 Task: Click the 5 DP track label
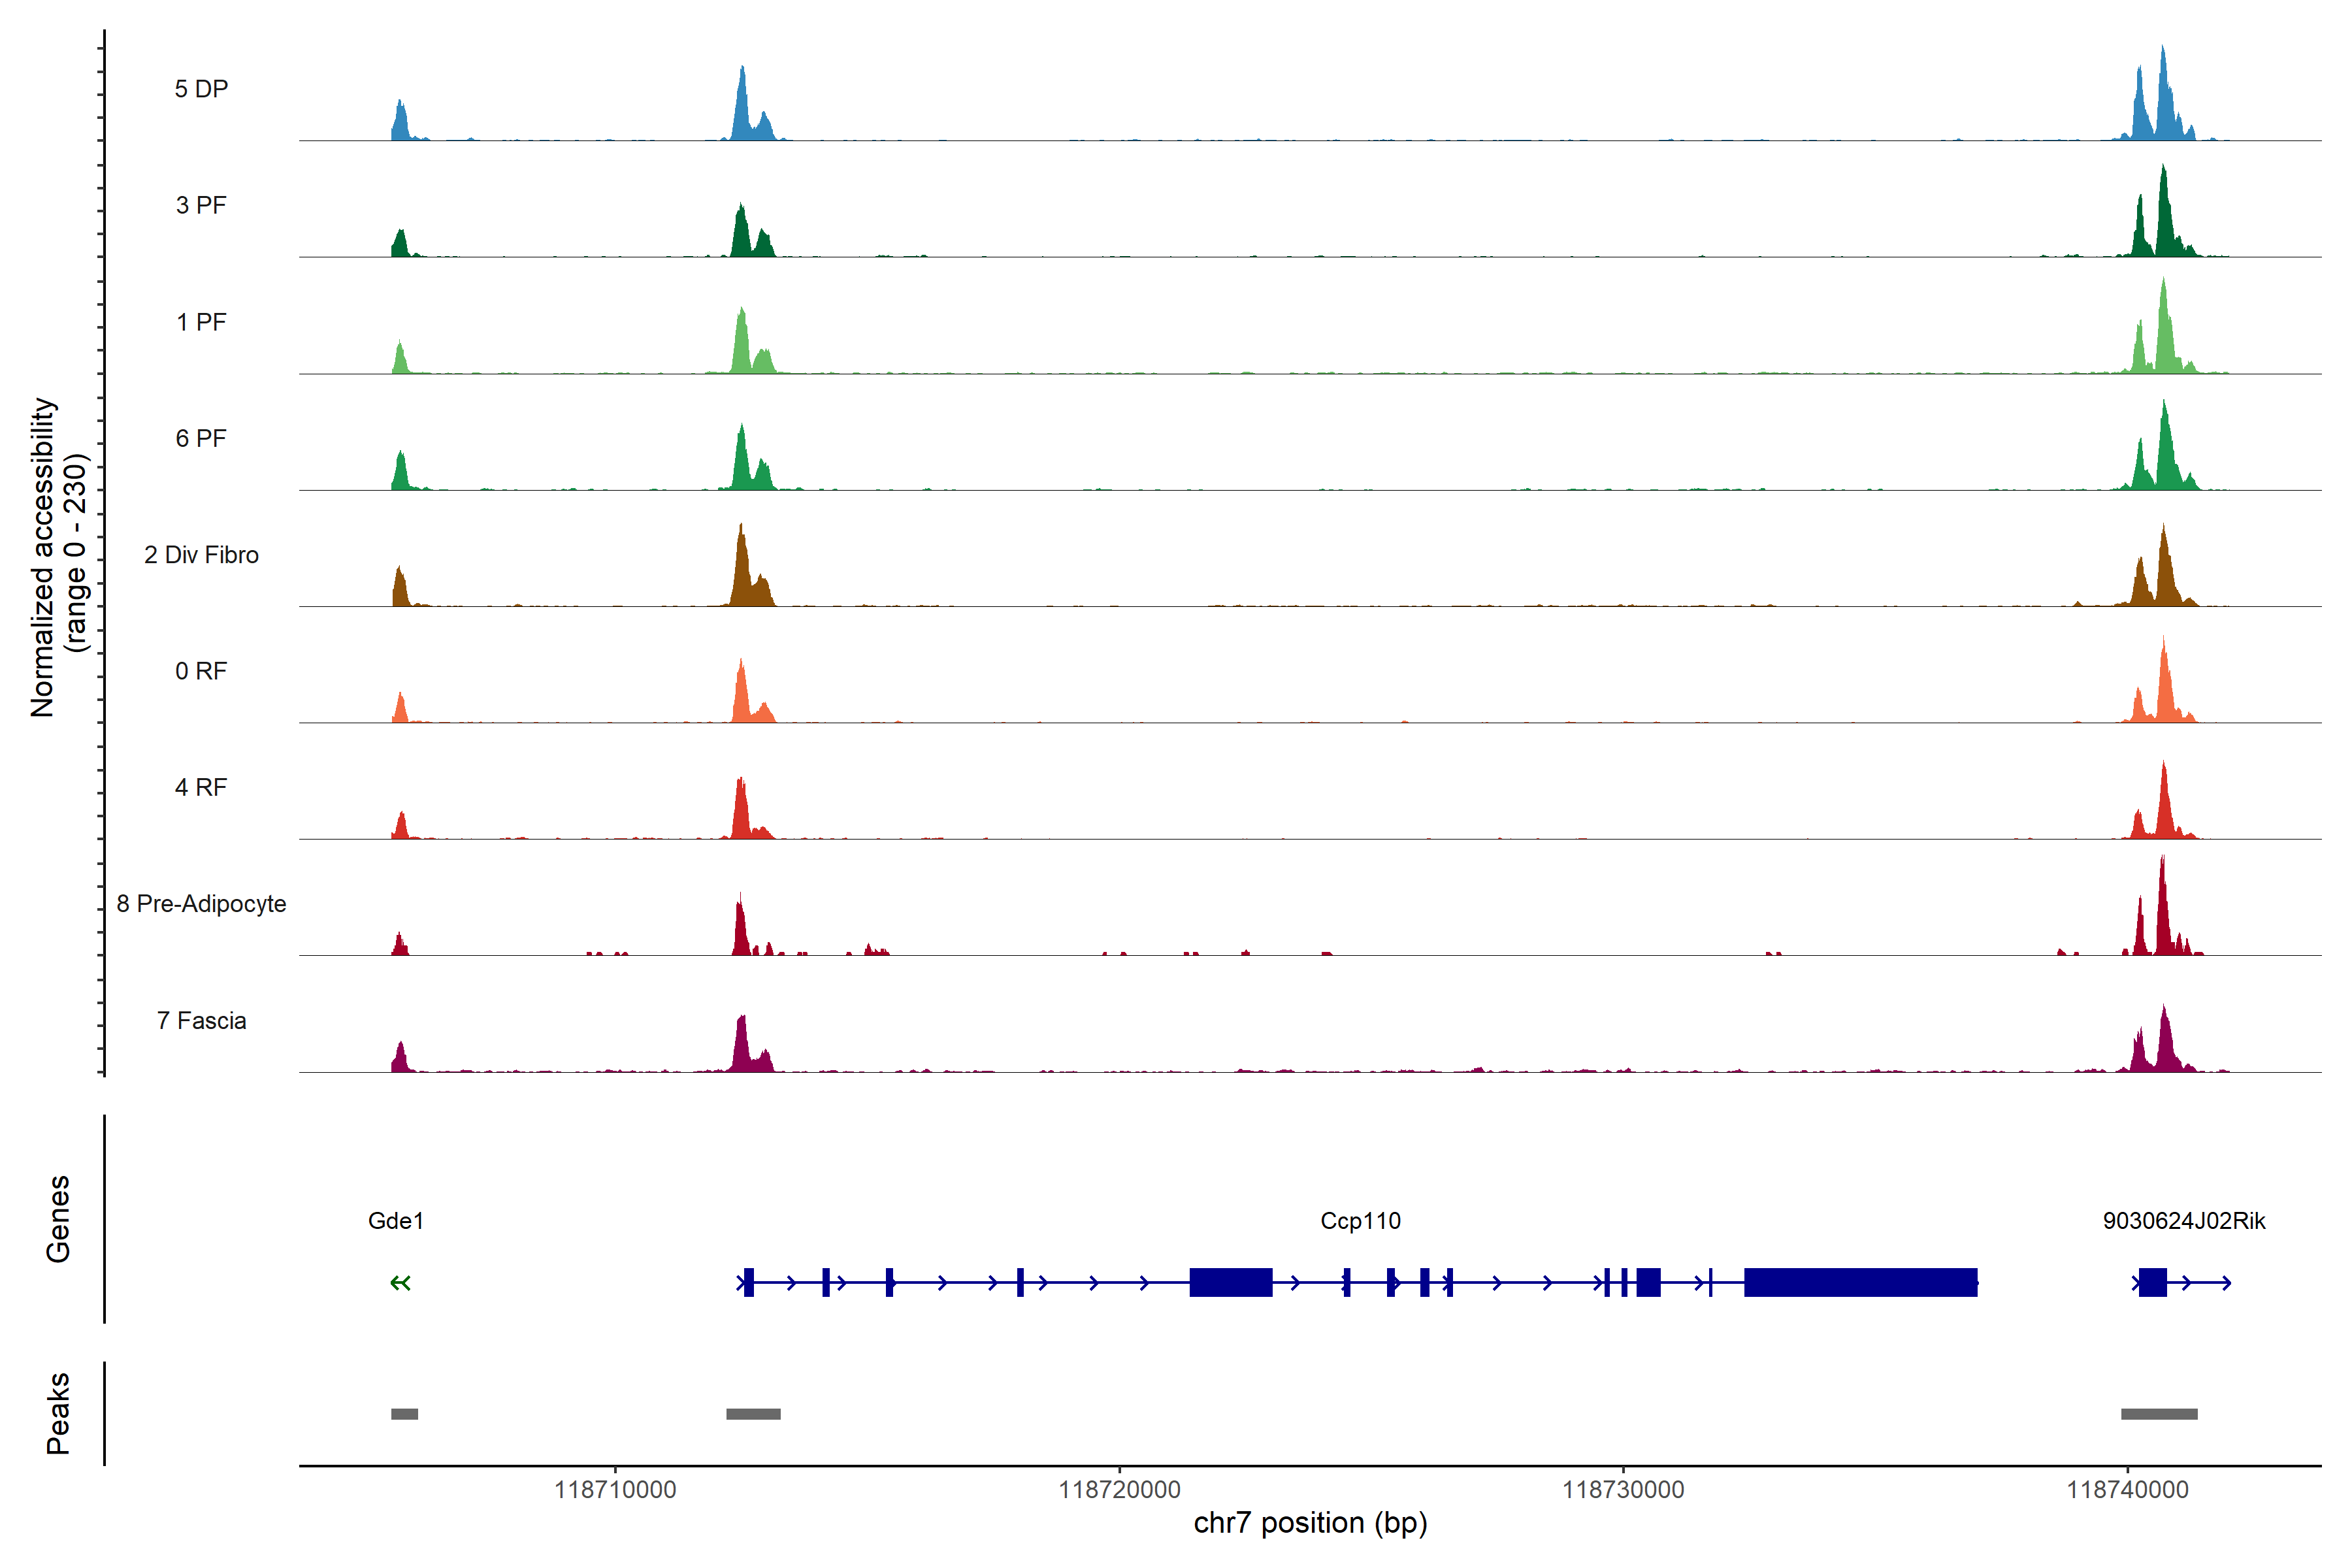pos(201,89)
